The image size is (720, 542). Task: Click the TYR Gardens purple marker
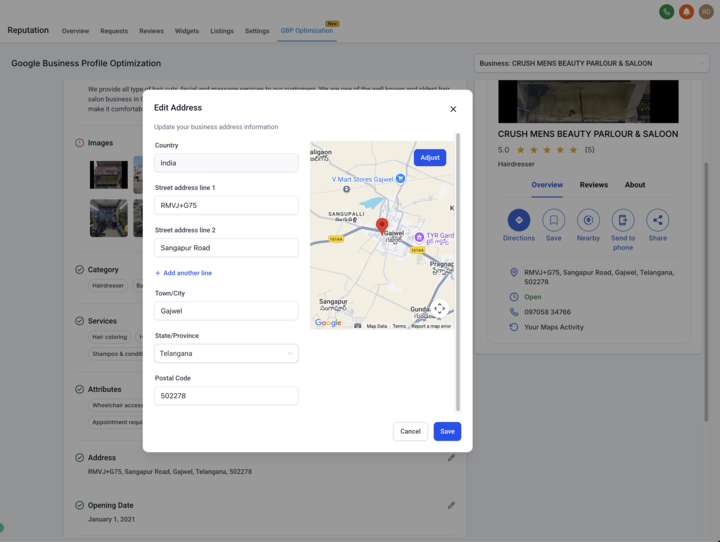419,237
